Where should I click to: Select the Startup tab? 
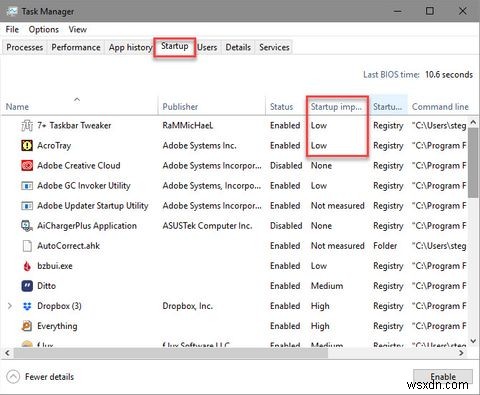(175, 47)
